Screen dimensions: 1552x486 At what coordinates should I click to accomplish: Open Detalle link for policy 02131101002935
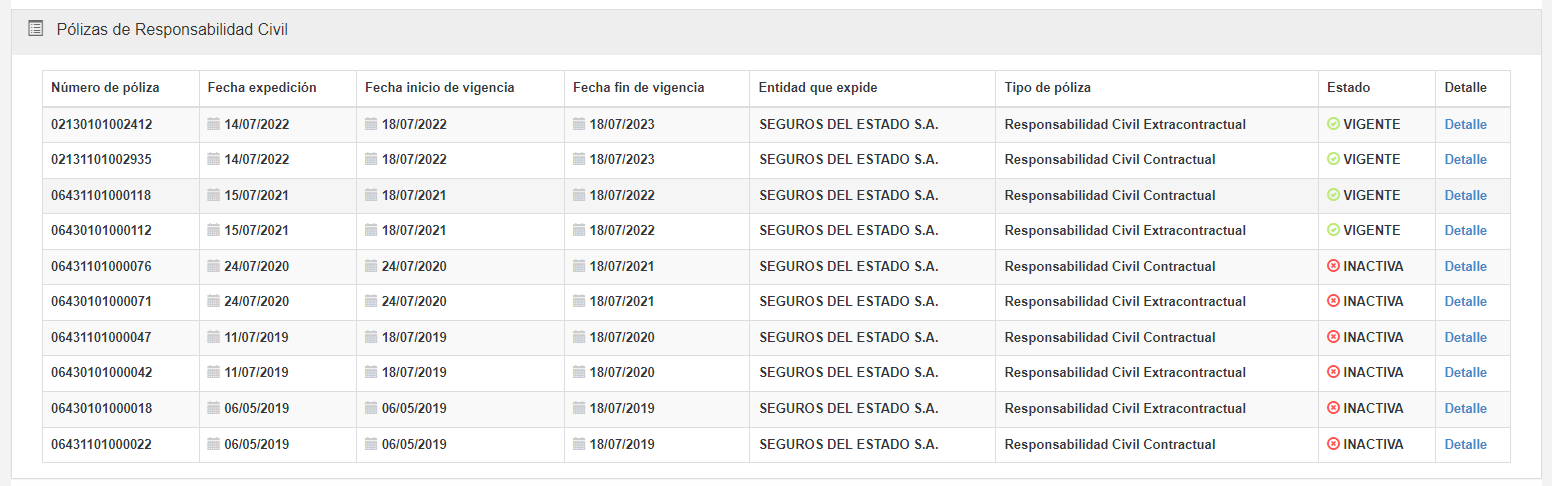tap(1465, 159)
